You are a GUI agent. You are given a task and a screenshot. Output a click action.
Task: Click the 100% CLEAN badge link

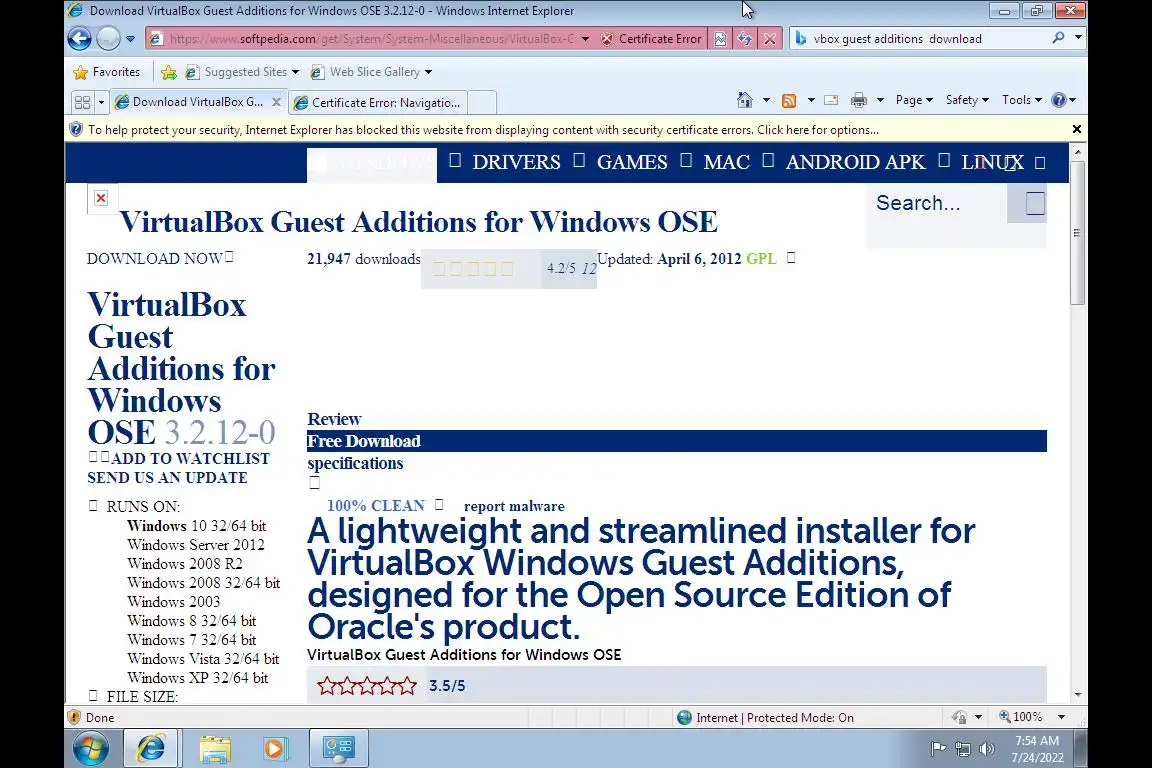pos(375,506)
